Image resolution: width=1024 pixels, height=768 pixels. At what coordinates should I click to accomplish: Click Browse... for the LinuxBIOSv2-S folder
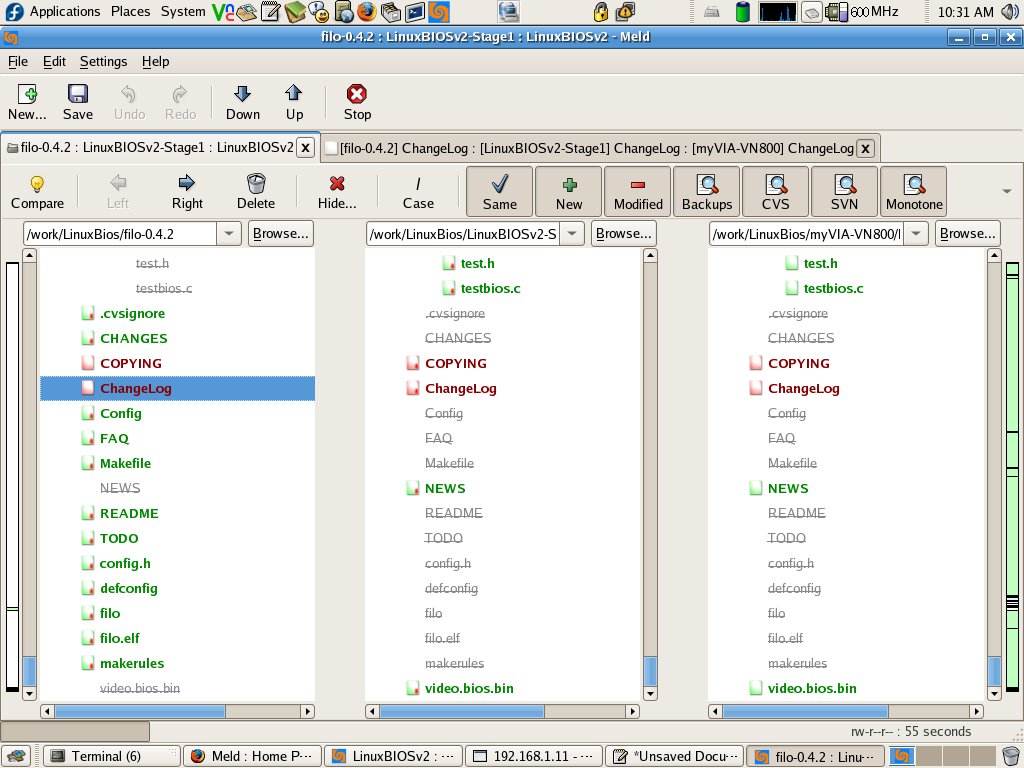pyautogui.click(x=624, y=234)
